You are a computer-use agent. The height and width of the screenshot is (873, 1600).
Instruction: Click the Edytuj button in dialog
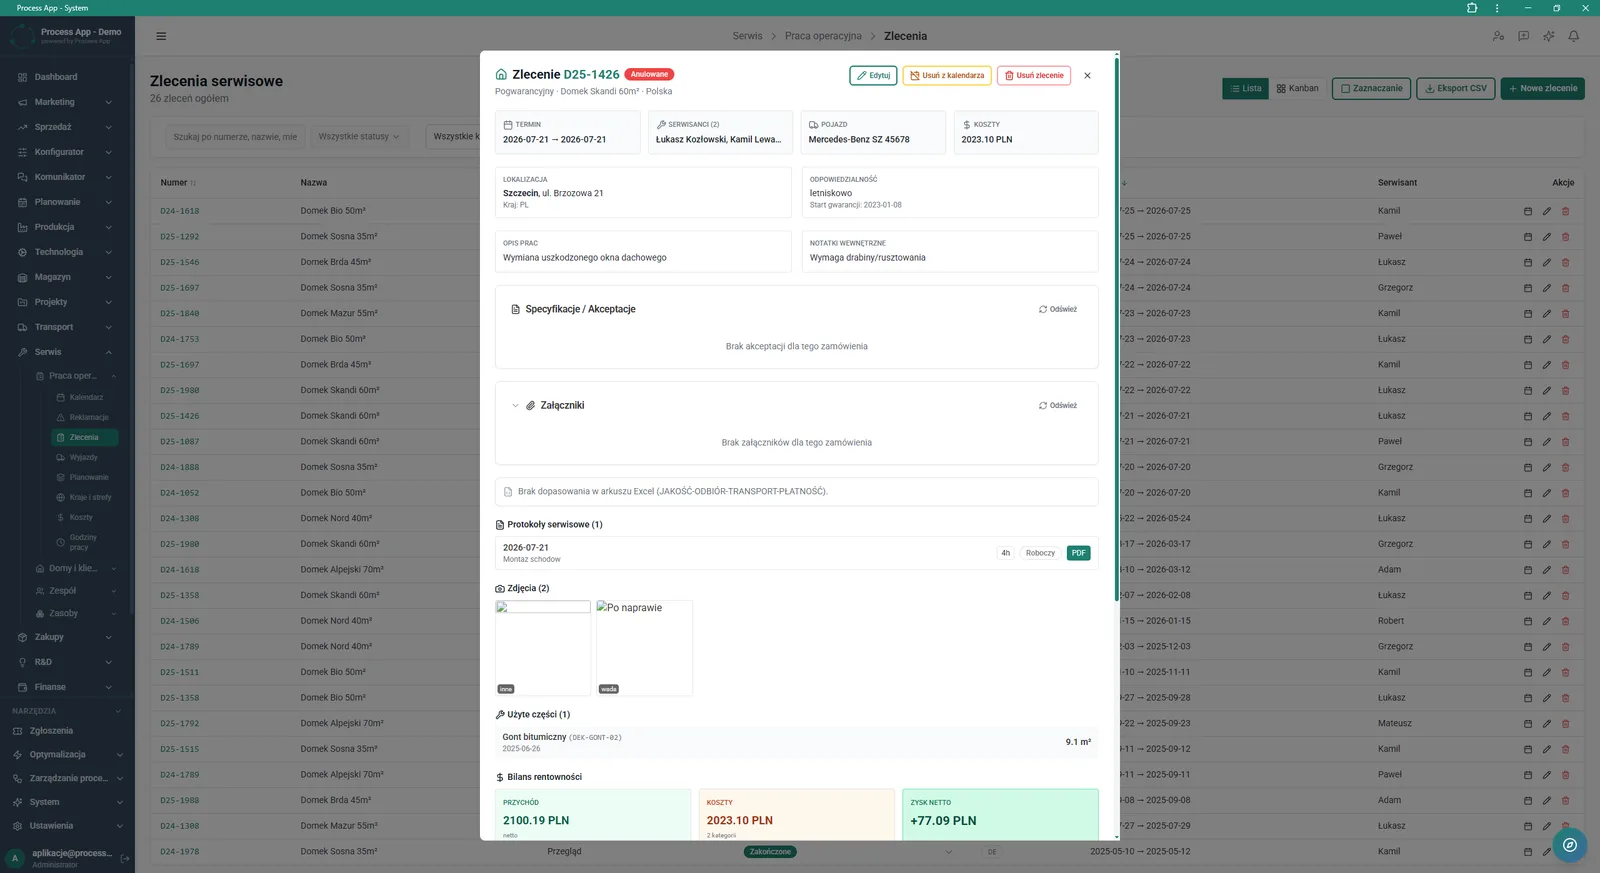(x=873, y=76)
